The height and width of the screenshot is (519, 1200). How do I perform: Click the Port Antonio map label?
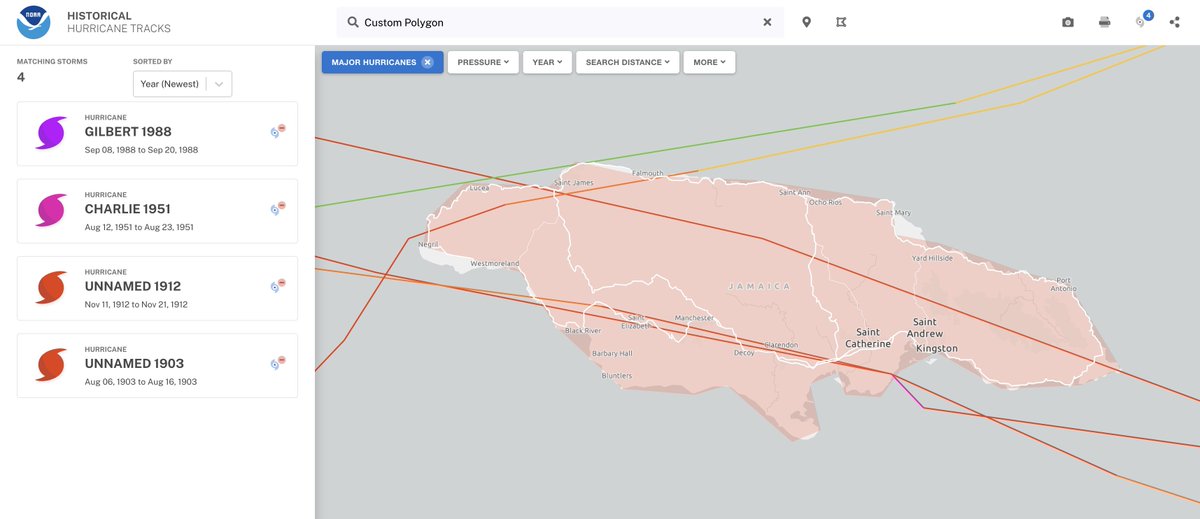(1064, 284)
